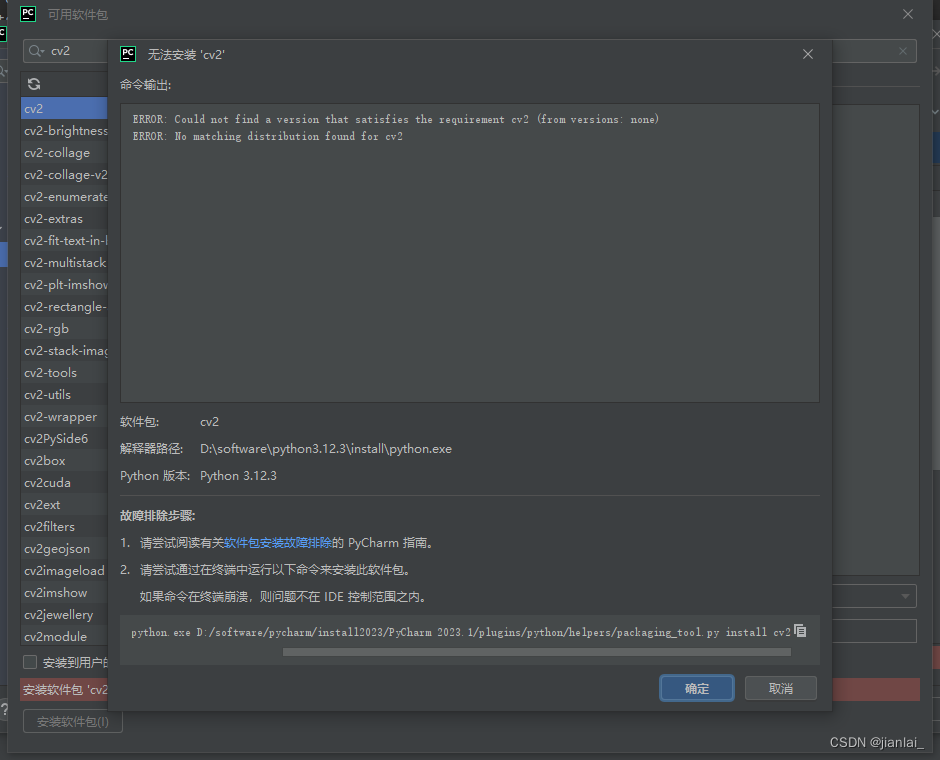Select cv2ext package row
940x760 pixels.
[x=64, y=505]
